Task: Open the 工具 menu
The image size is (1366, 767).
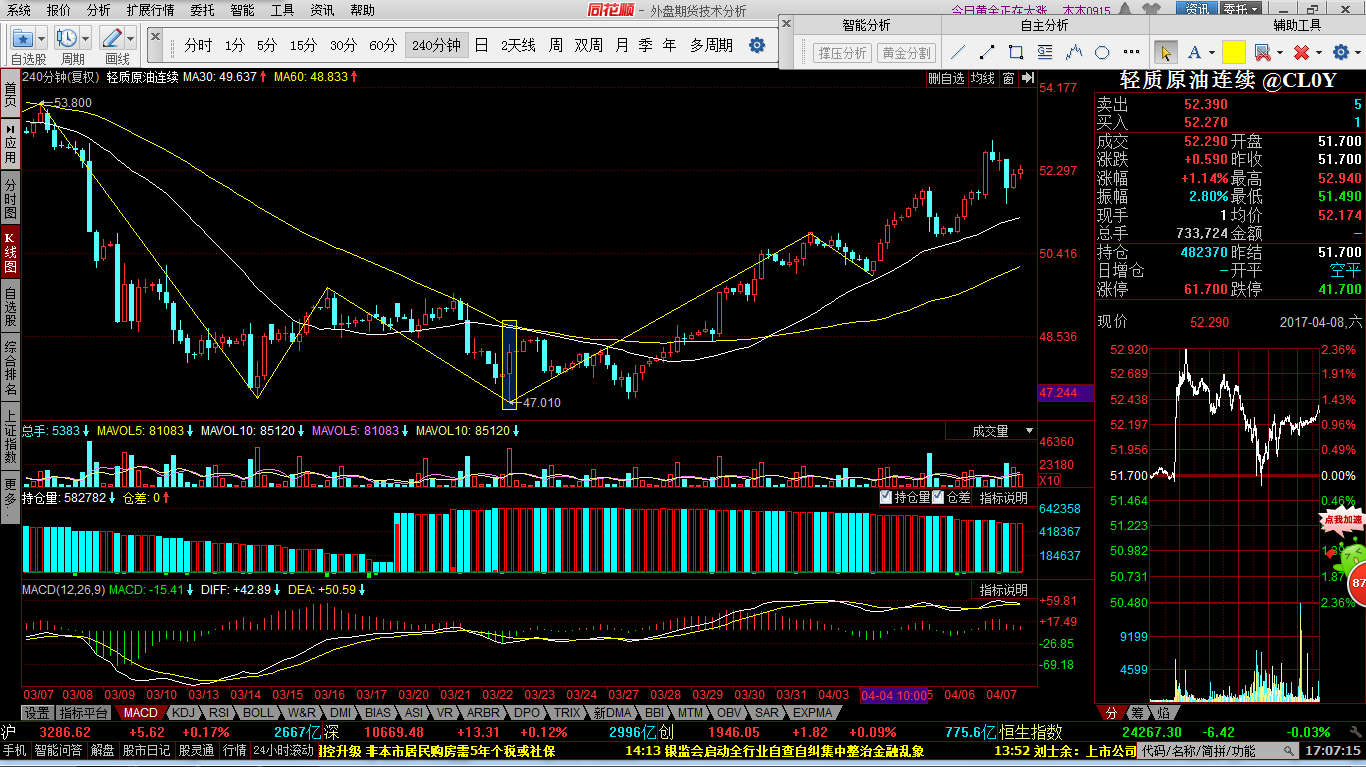Action: pyautogui.click(x=282, y=10)
